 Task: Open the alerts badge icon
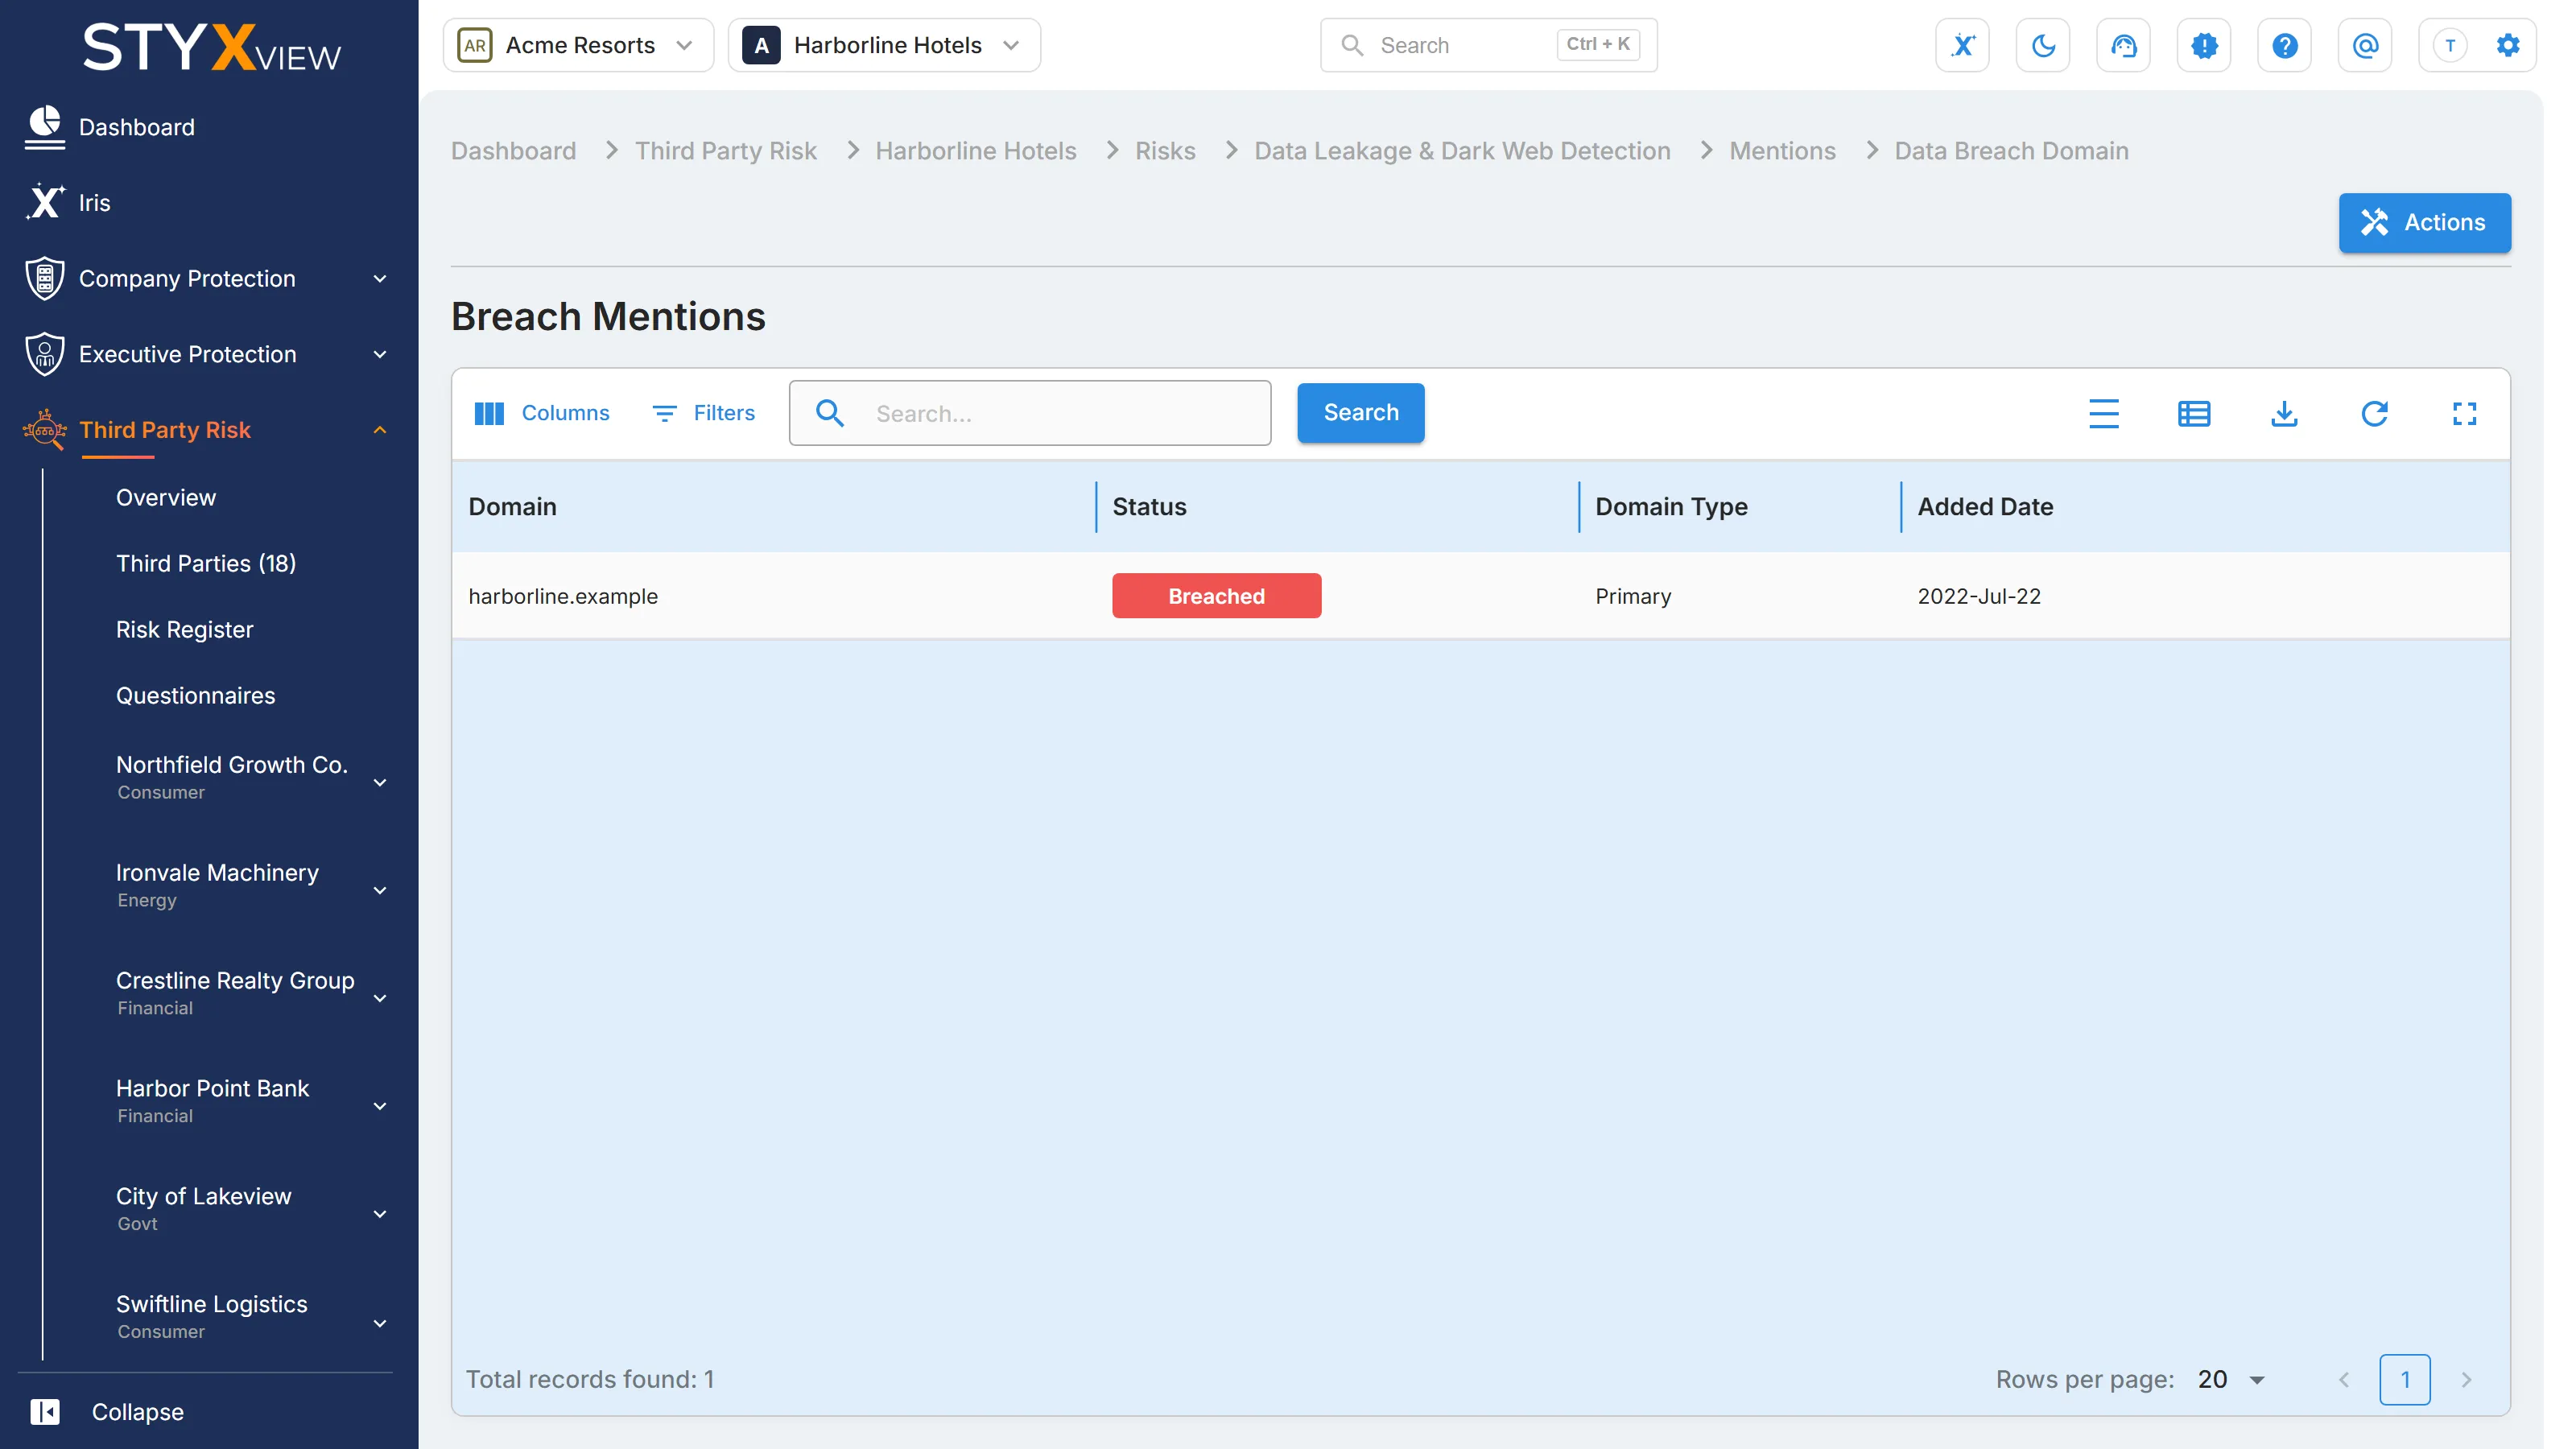point(2204,45)
